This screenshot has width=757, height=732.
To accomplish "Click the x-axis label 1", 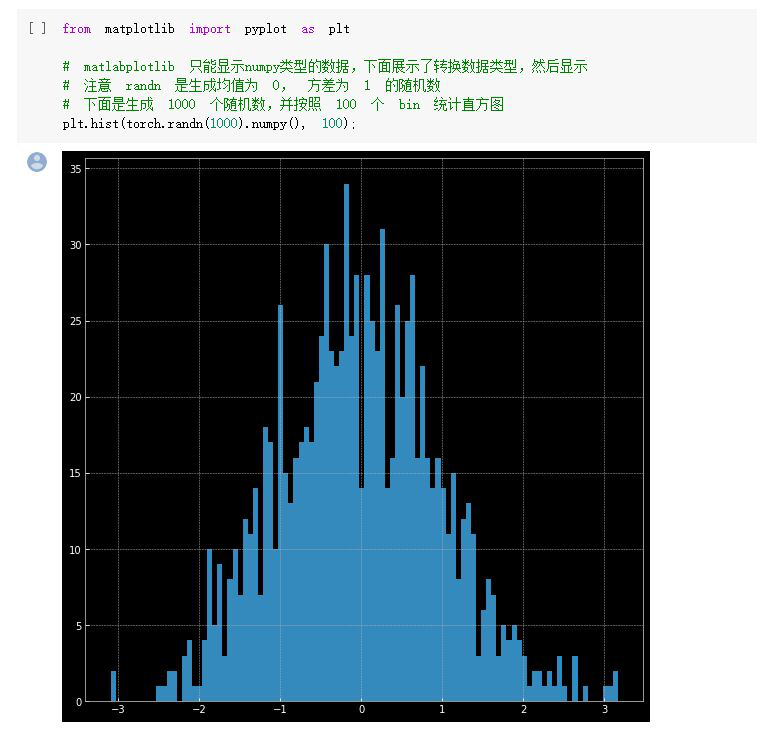I will [x=442, y=709].
